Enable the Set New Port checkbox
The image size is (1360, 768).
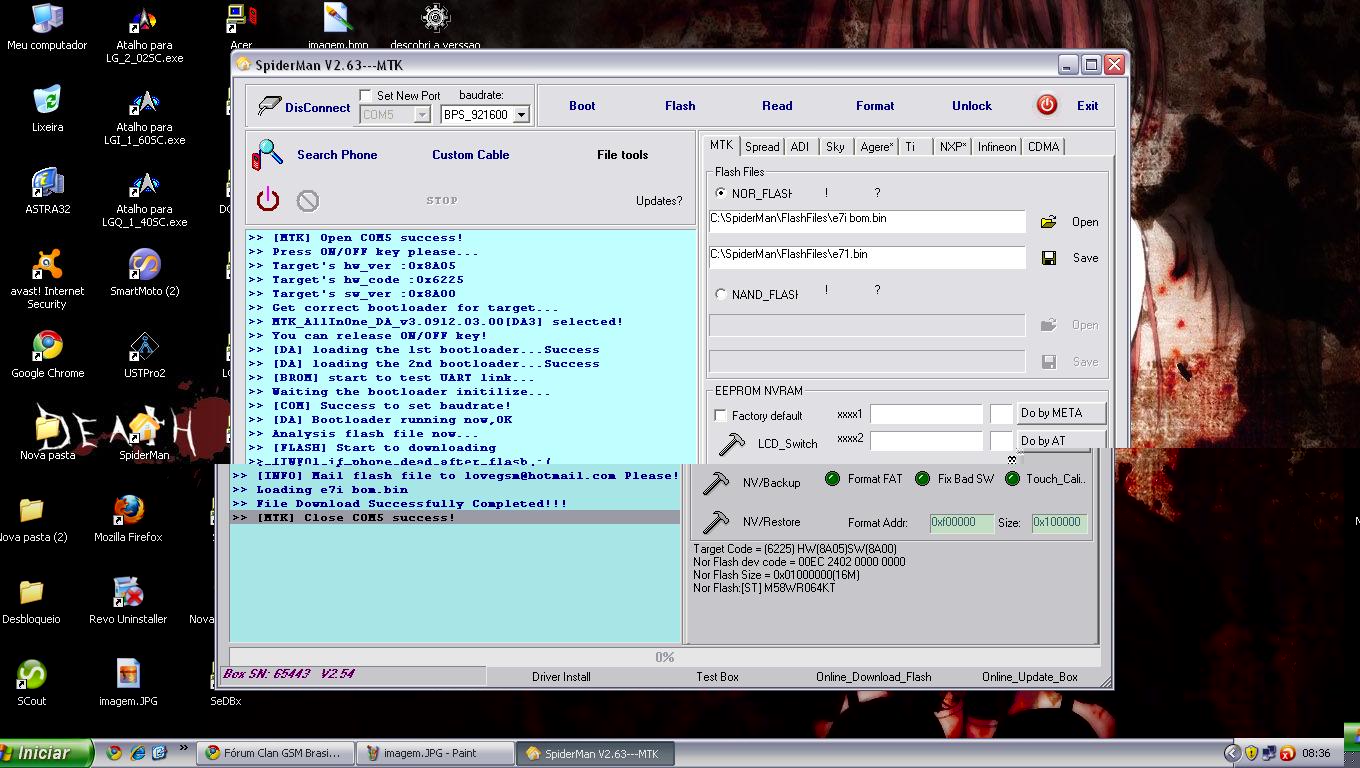365,96
